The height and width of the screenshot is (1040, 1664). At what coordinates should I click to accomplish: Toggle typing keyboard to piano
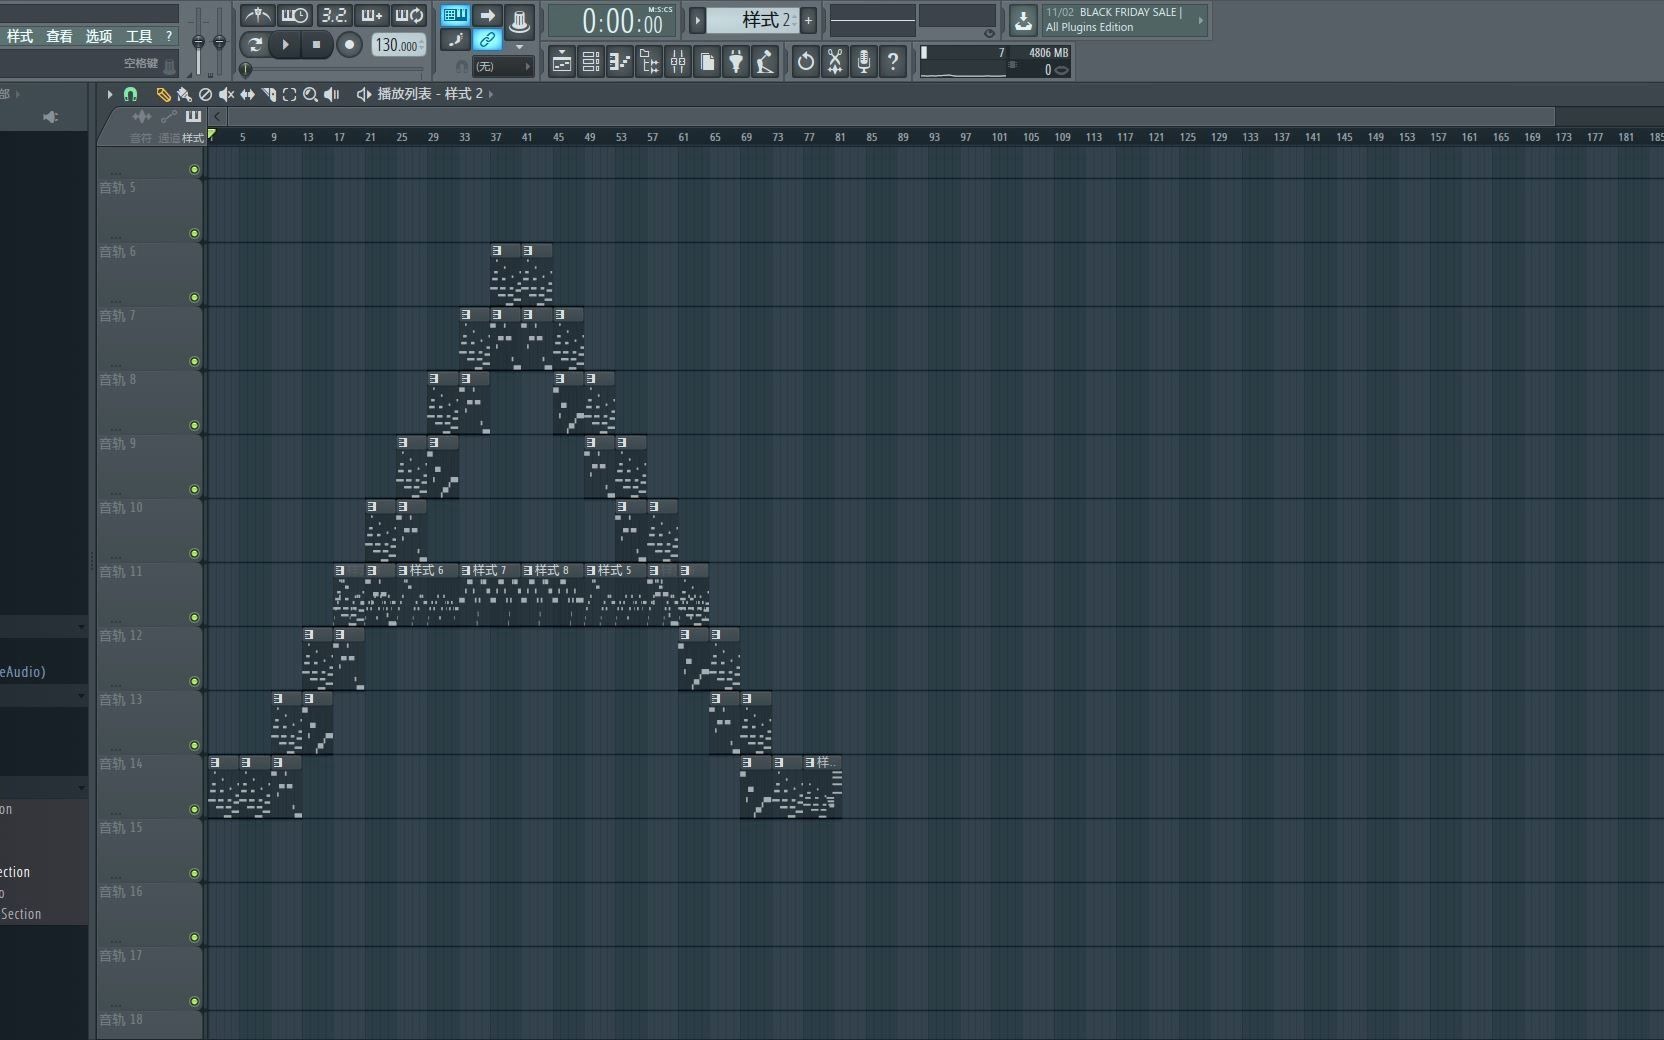click(x=455, y=15)
